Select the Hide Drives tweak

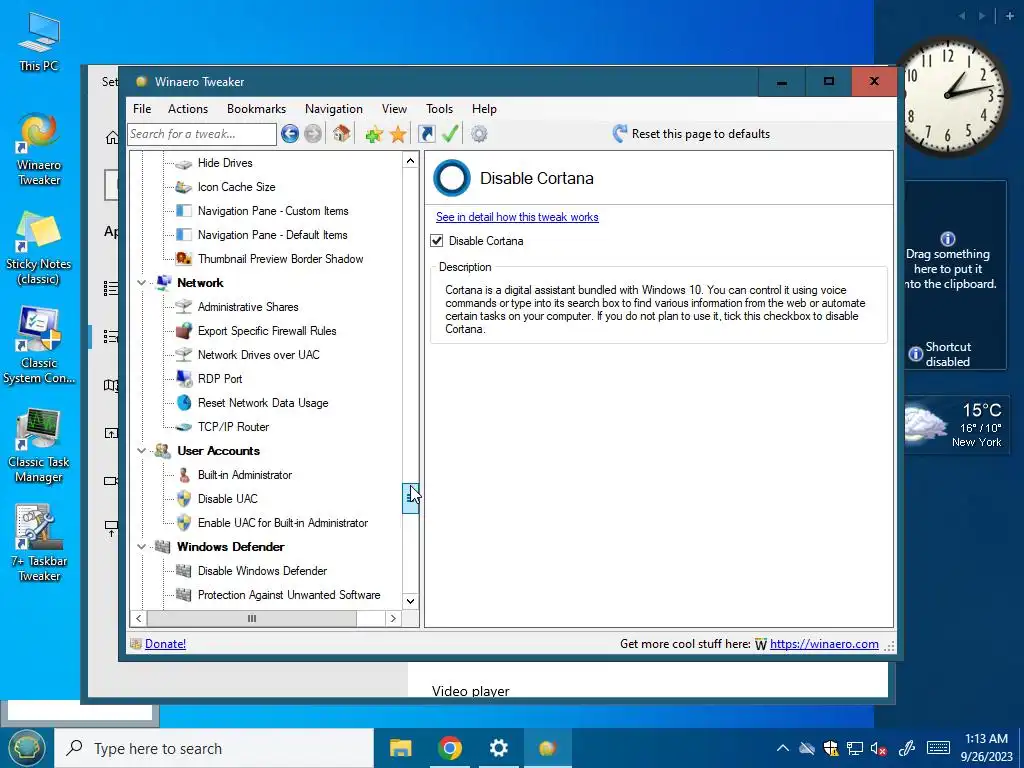point(225,163)
